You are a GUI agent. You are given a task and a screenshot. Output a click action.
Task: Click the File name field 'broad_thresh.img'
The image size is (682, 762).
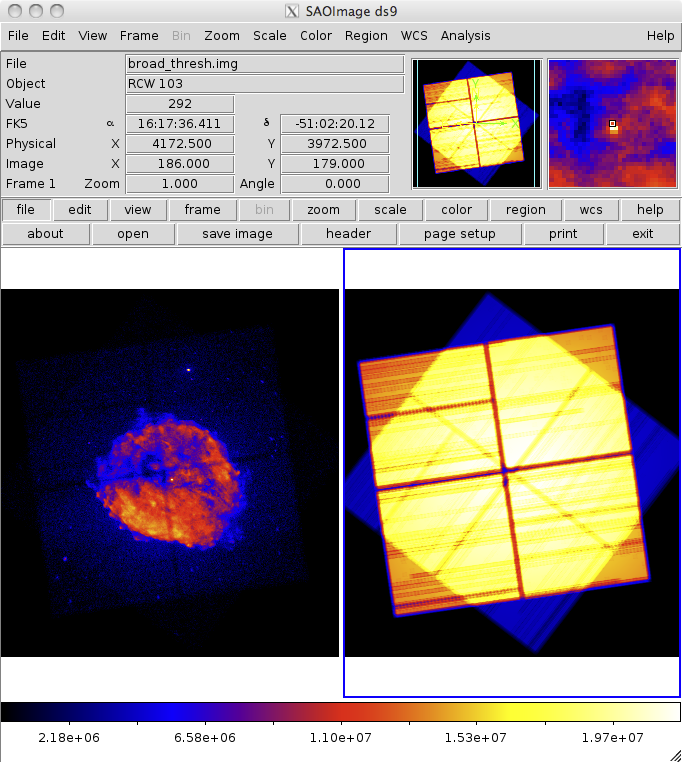[x=264, y=64]
